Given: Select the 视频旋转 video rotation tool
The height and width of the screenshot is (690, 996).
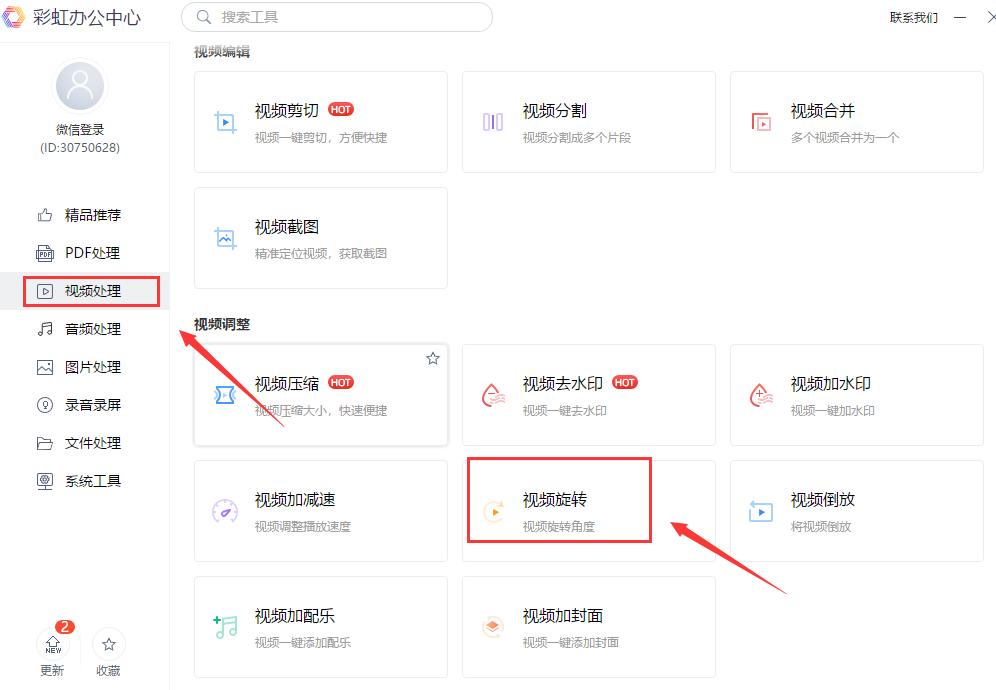Looking at the screenshot, I should click(560, 500).
